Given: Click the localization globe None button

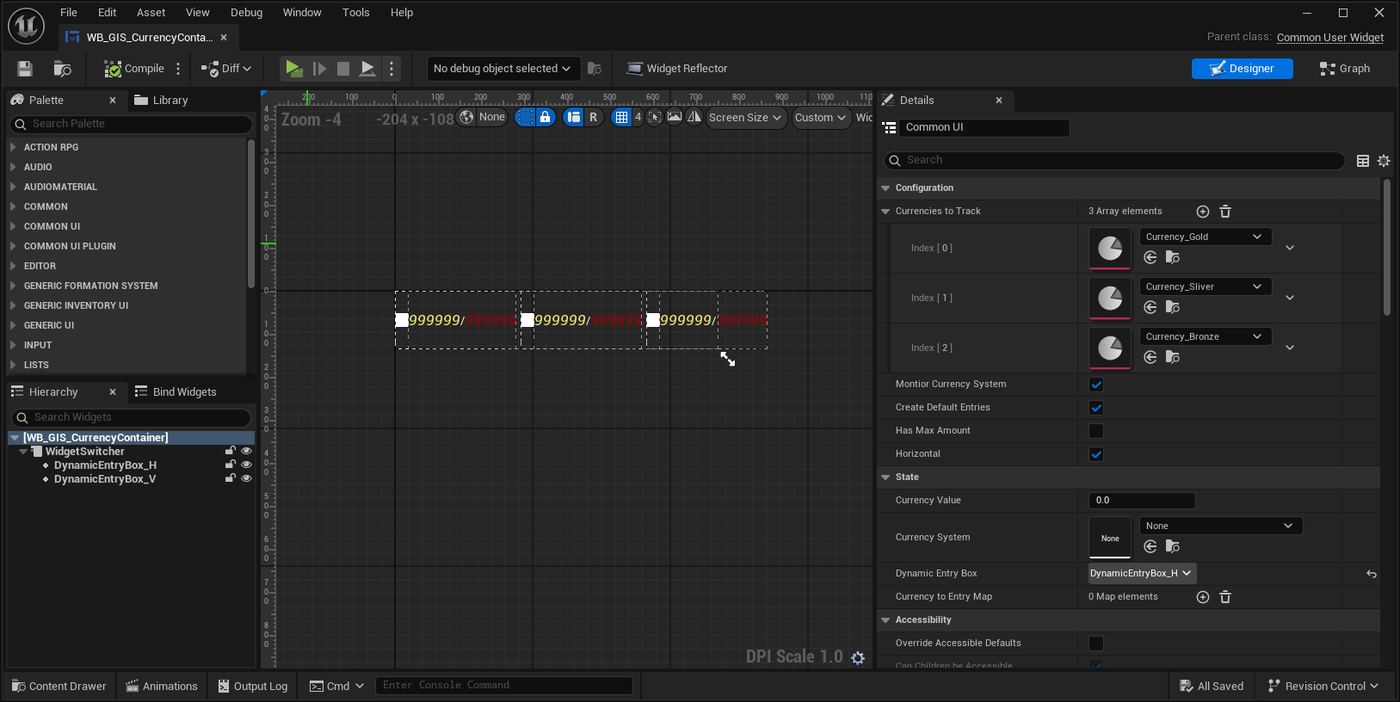Looking at the screenshot, I should coord(483,117).
